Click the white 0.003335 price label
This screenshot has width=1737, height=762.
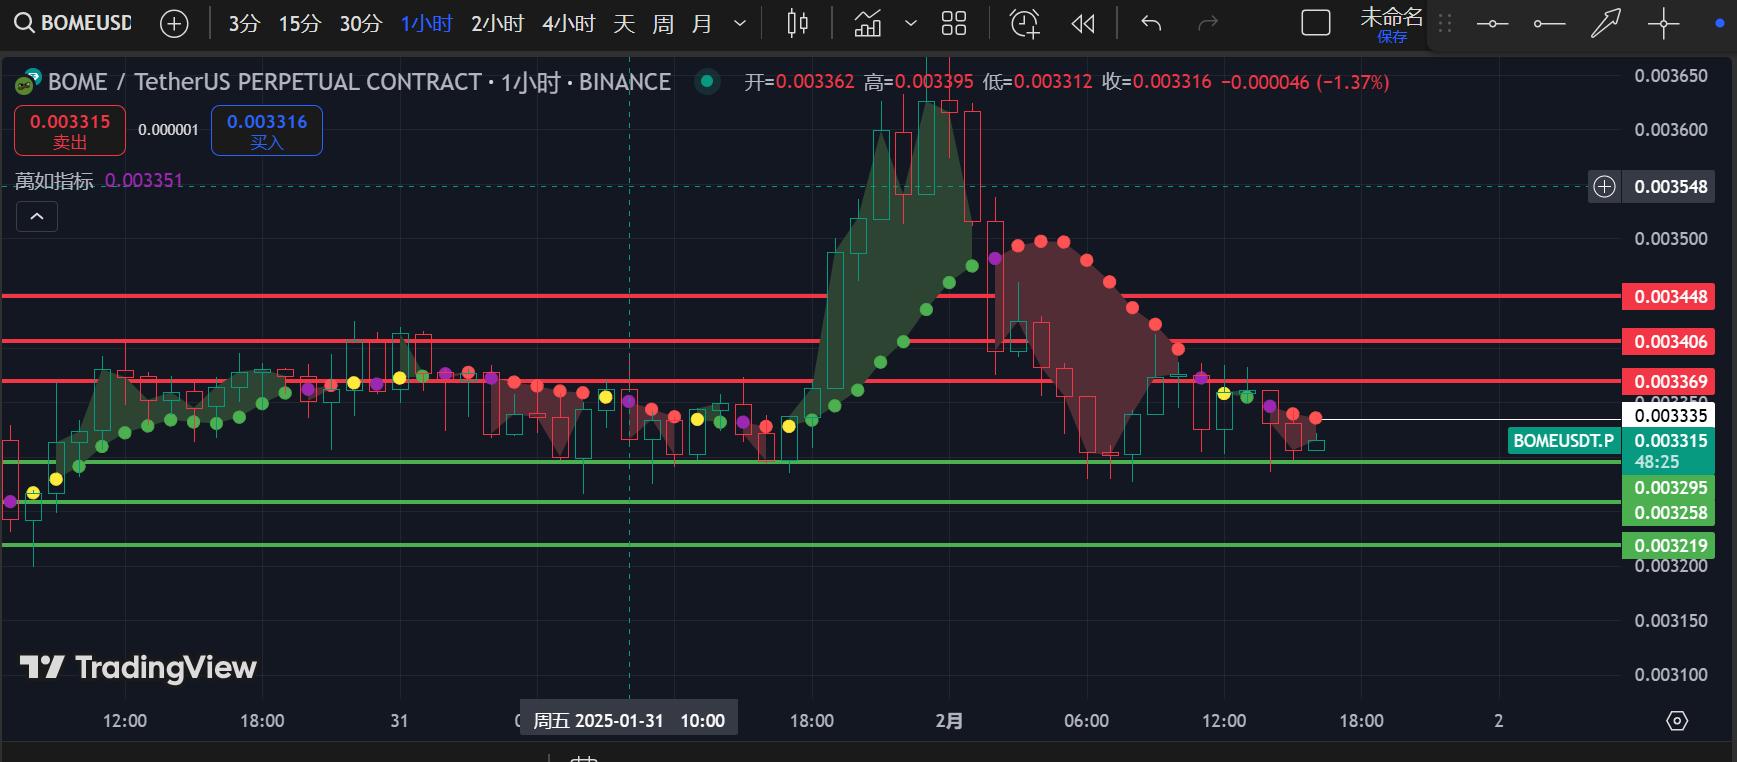1669,416
